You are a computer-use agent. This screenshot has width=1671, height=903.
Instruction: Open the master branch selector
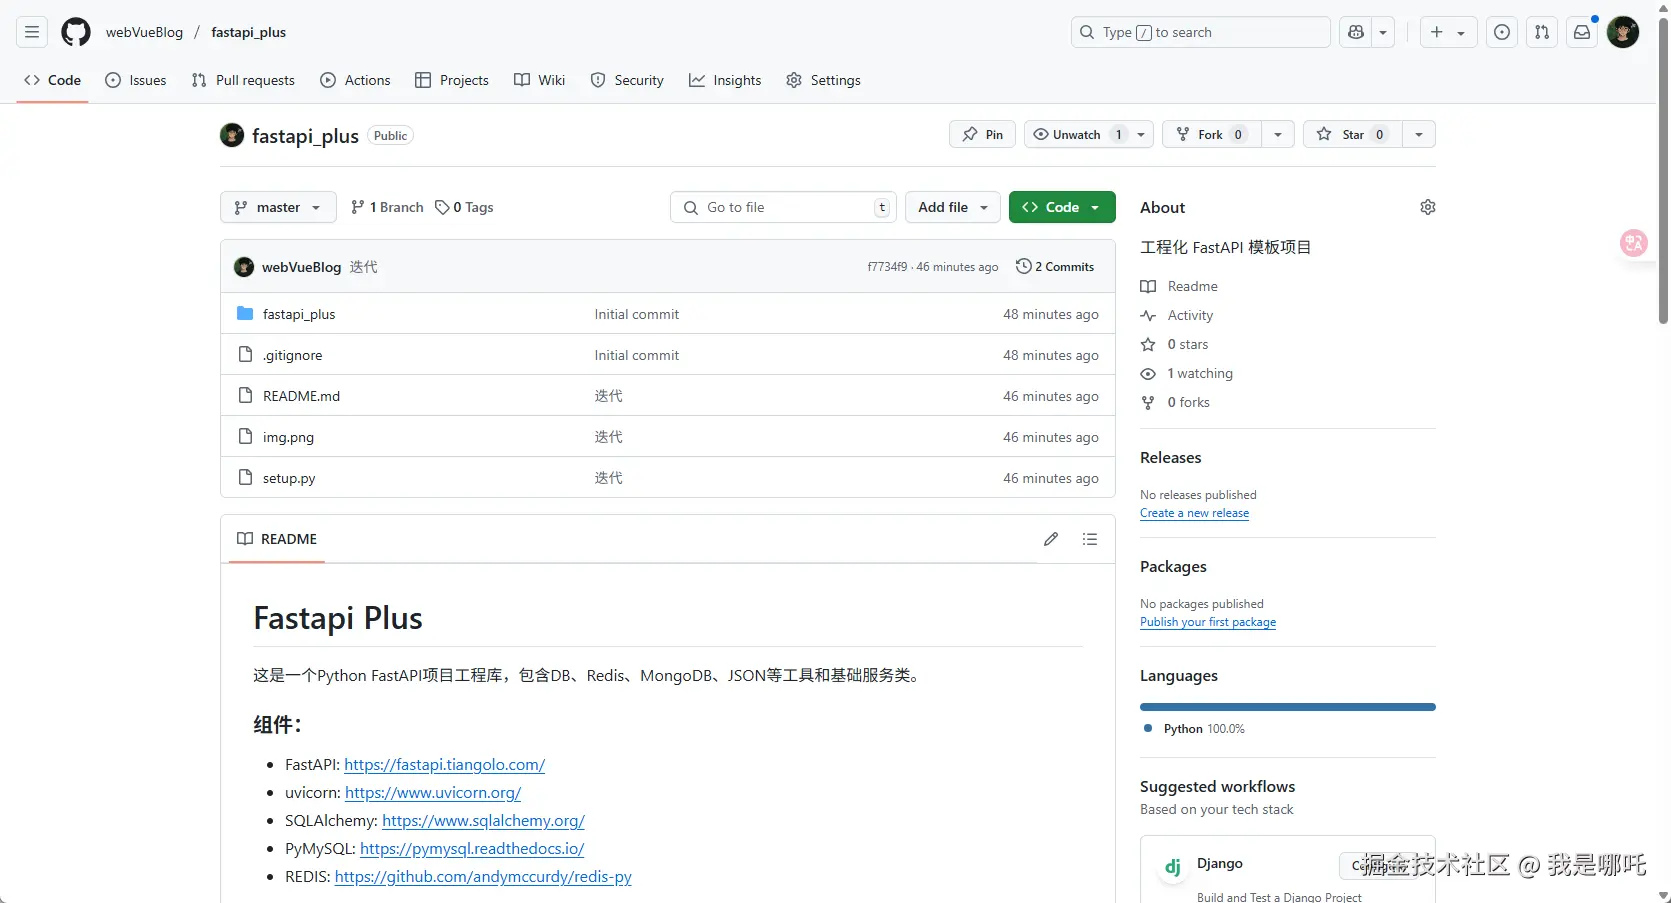tap(278, 207)
